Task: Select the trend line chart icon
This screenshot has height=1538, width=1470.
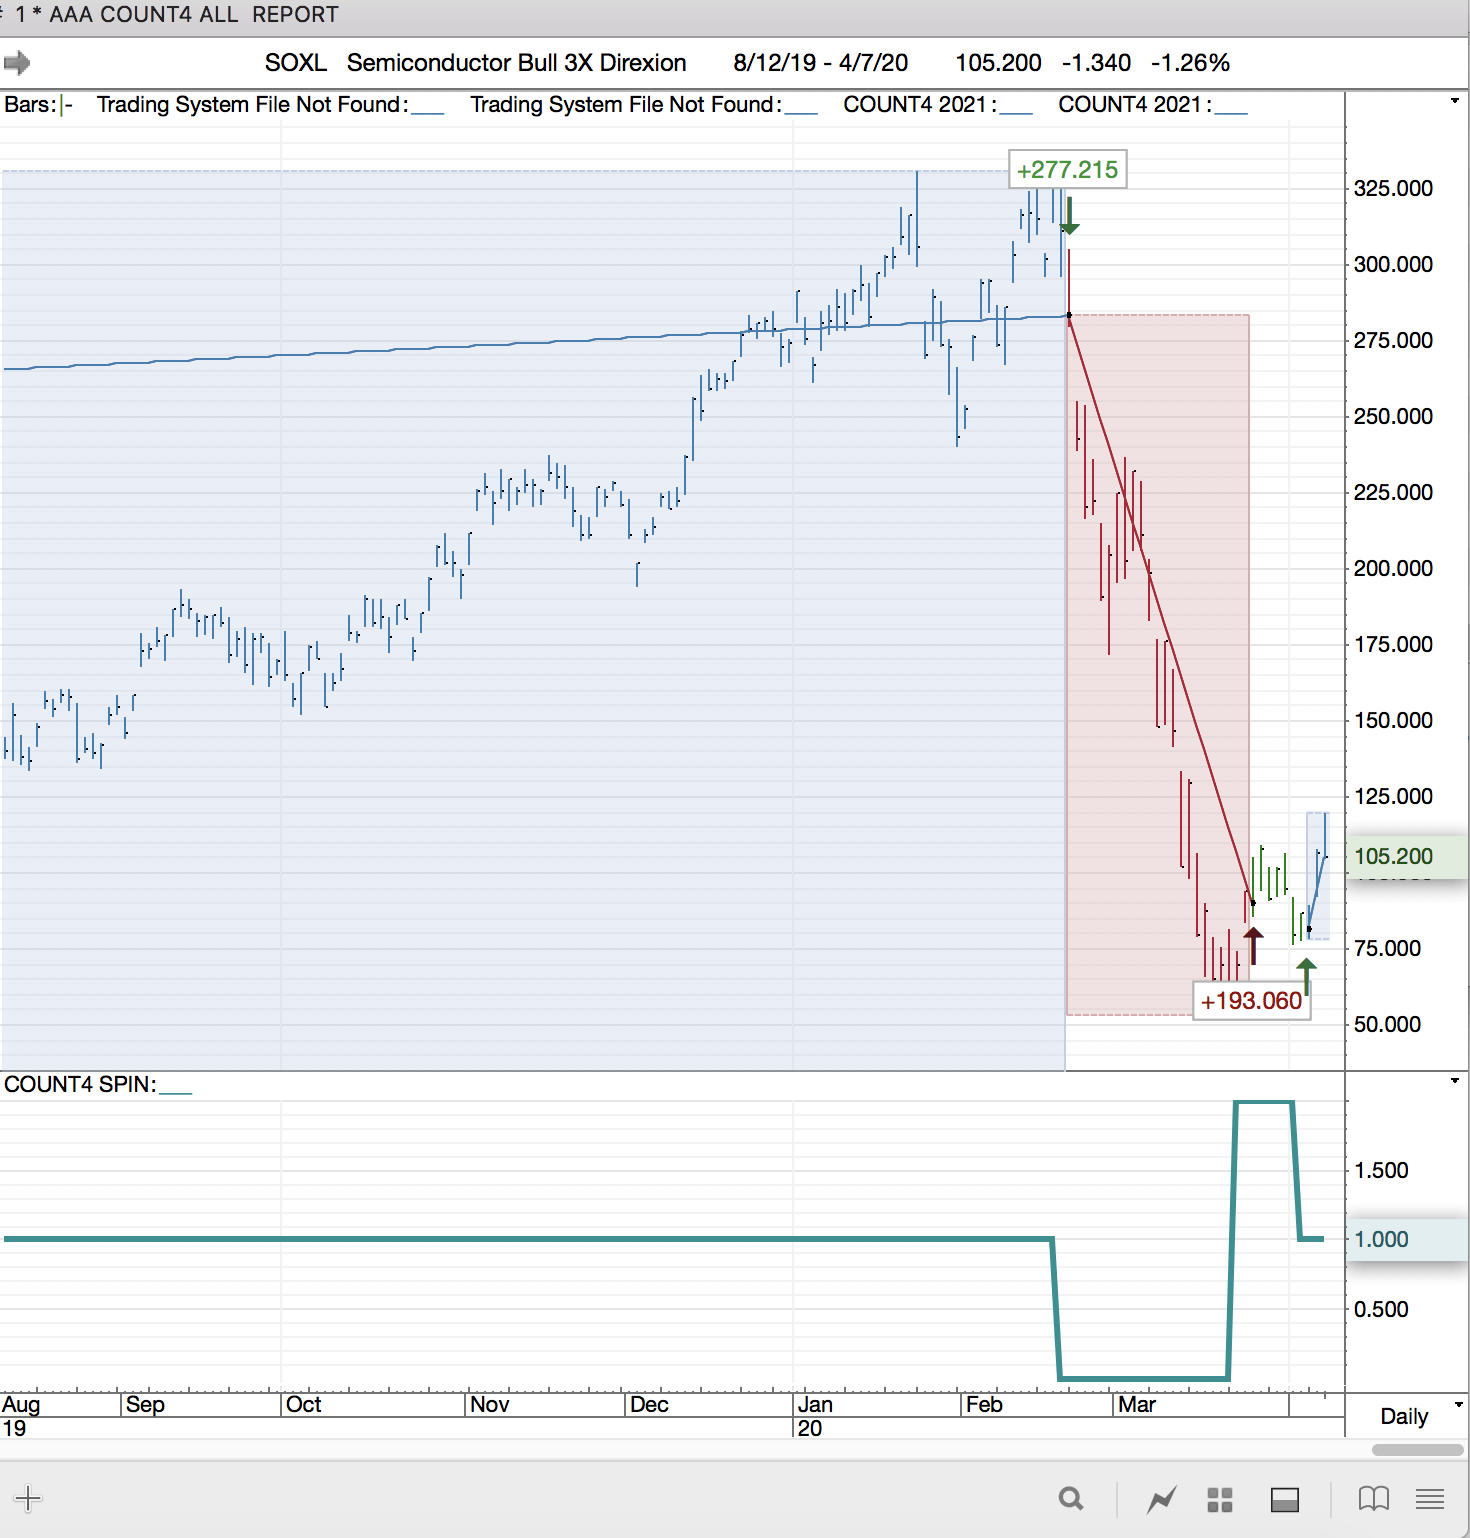Action: (x=1162, y=1499)
